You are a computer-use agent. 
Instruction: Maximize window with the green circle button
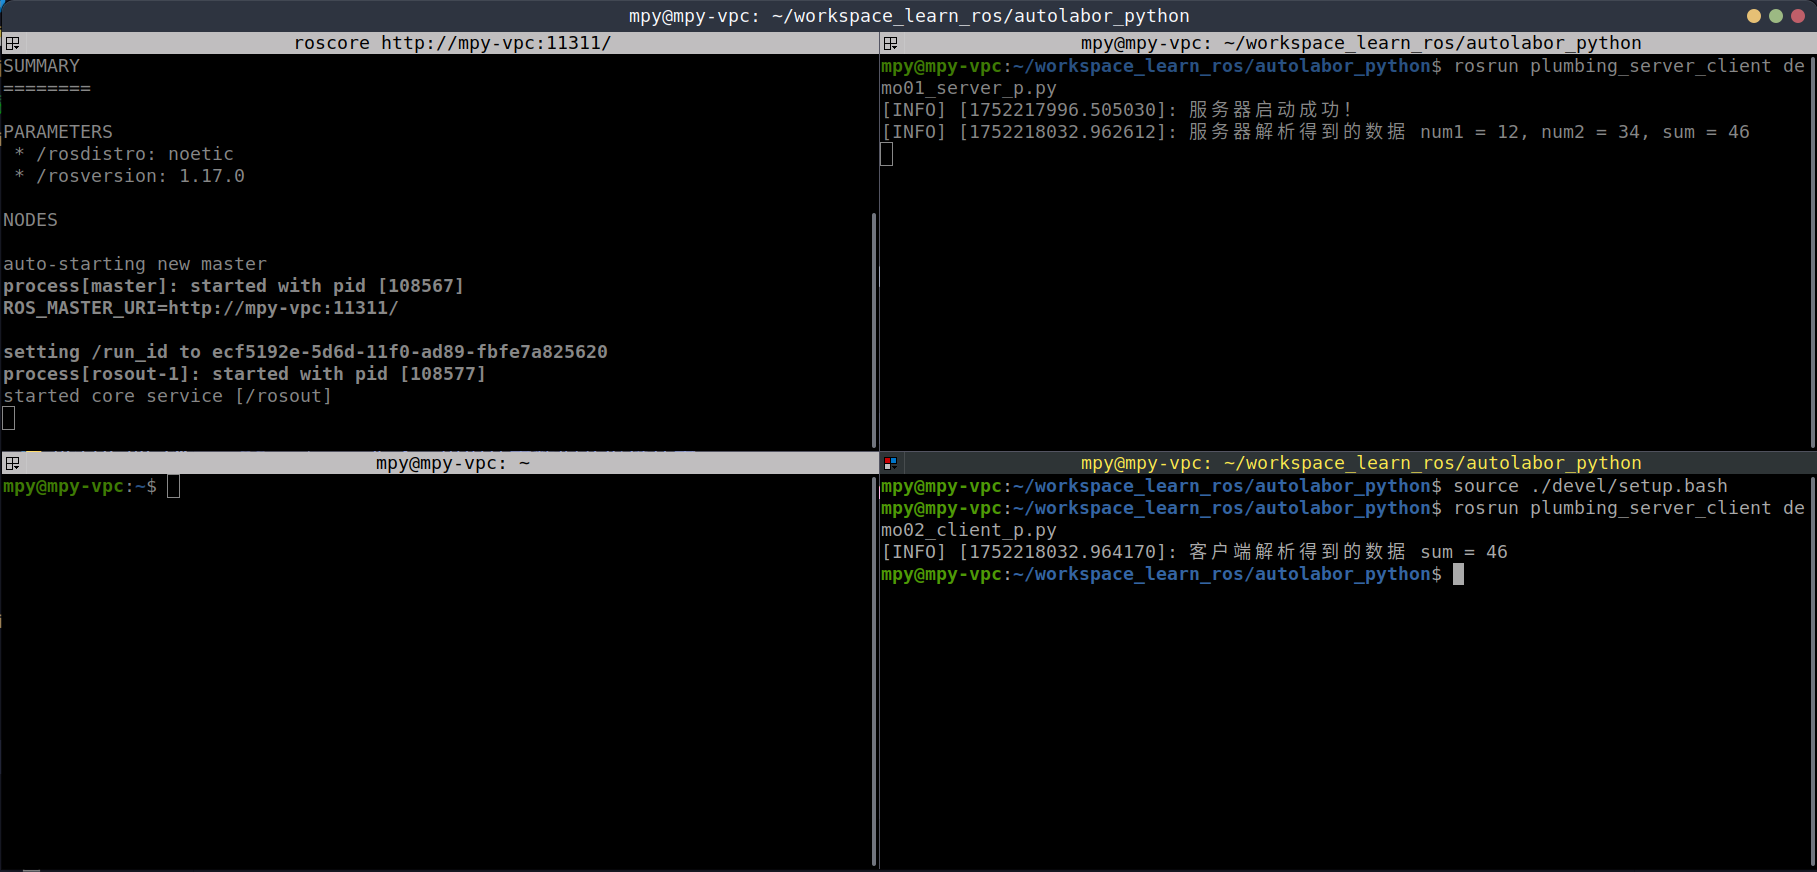click(x=1776, y=16)
